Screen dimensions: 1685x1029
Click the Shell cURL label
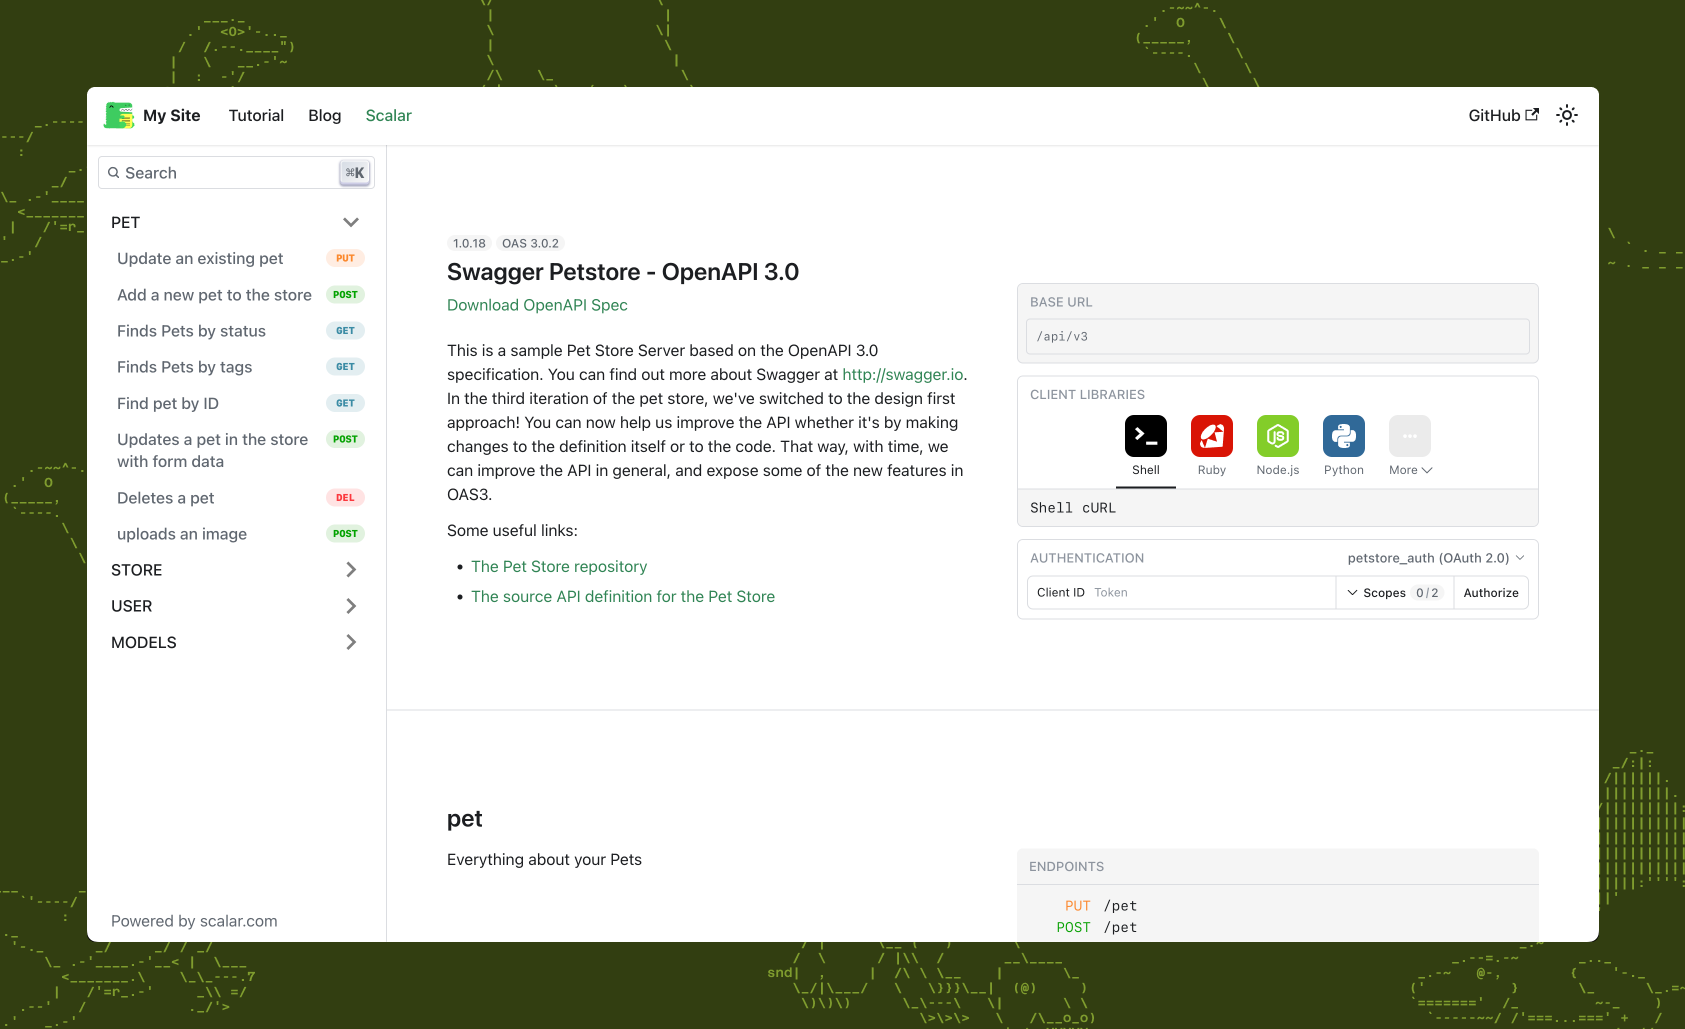coord(1073,508)
